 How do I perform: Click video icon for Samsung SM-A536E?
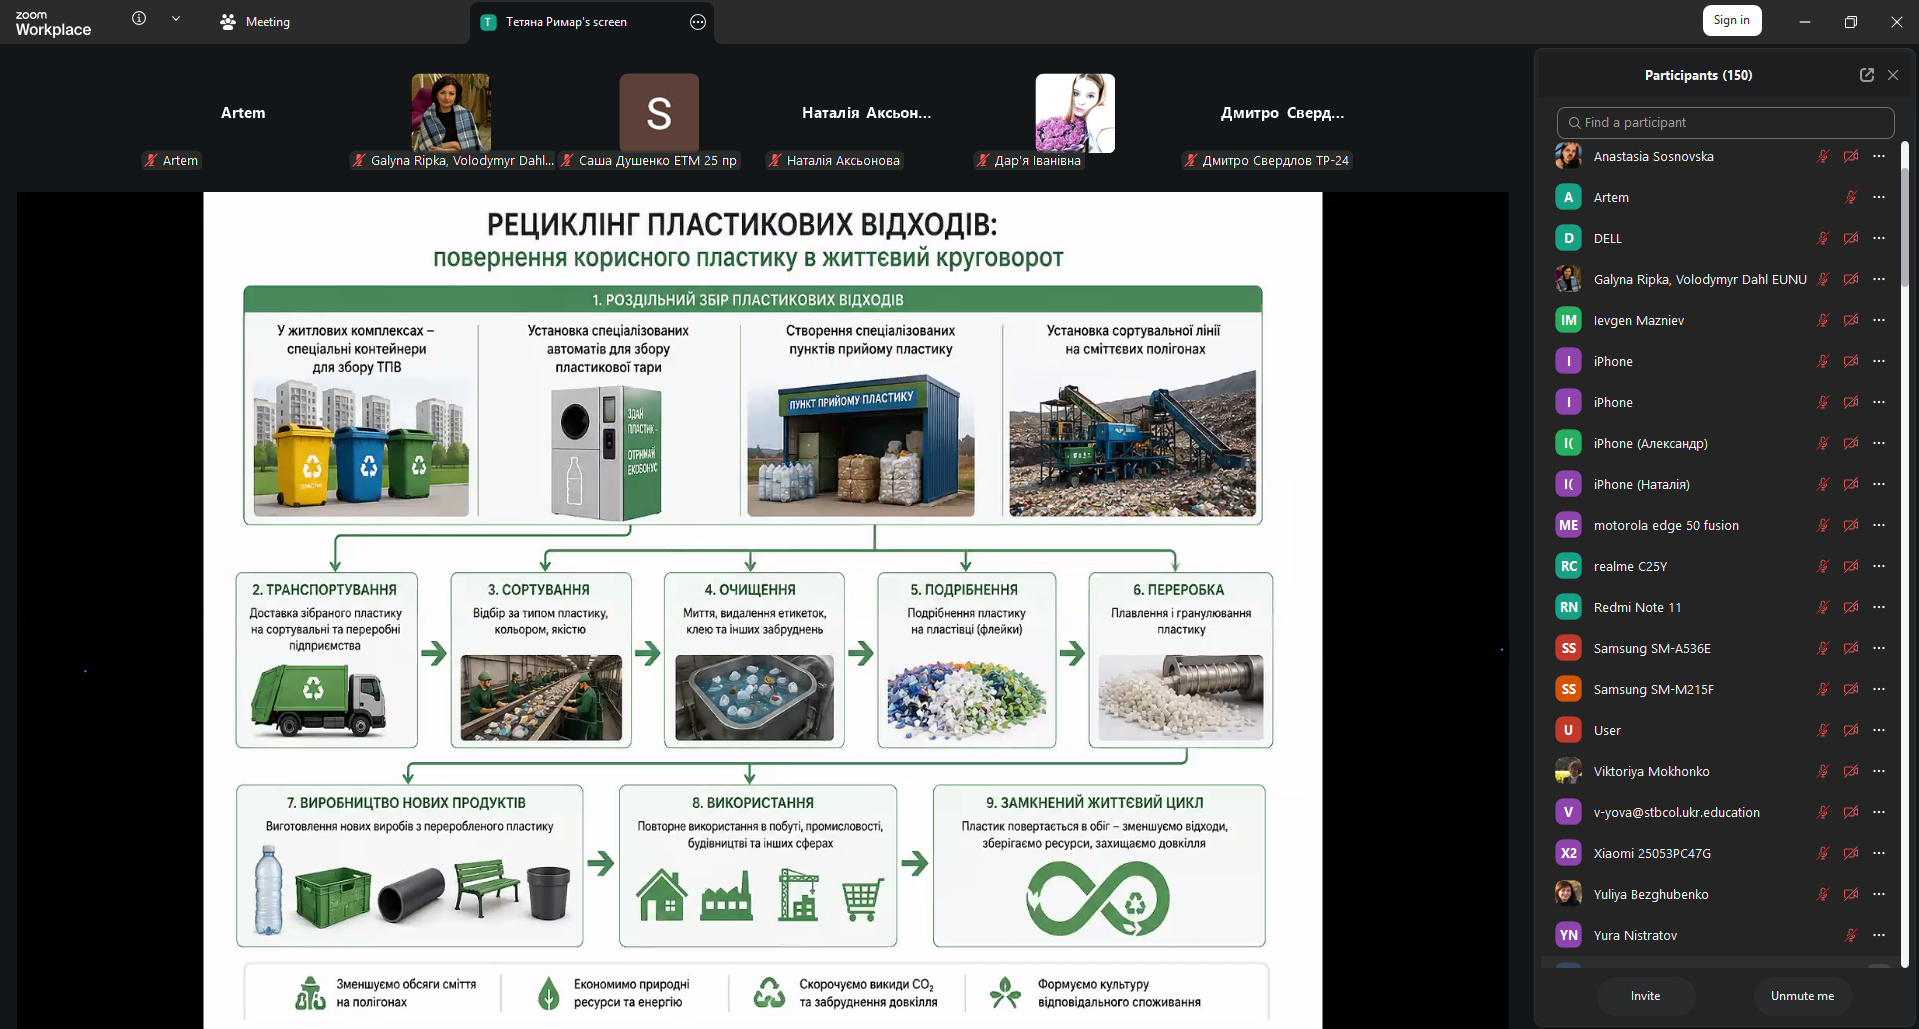1851,649
